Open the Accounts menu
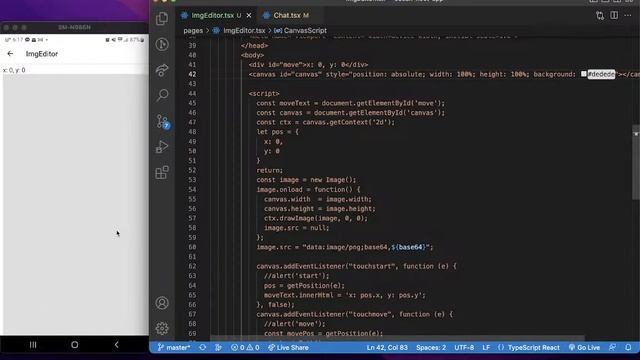 click(x=162, y=303)
